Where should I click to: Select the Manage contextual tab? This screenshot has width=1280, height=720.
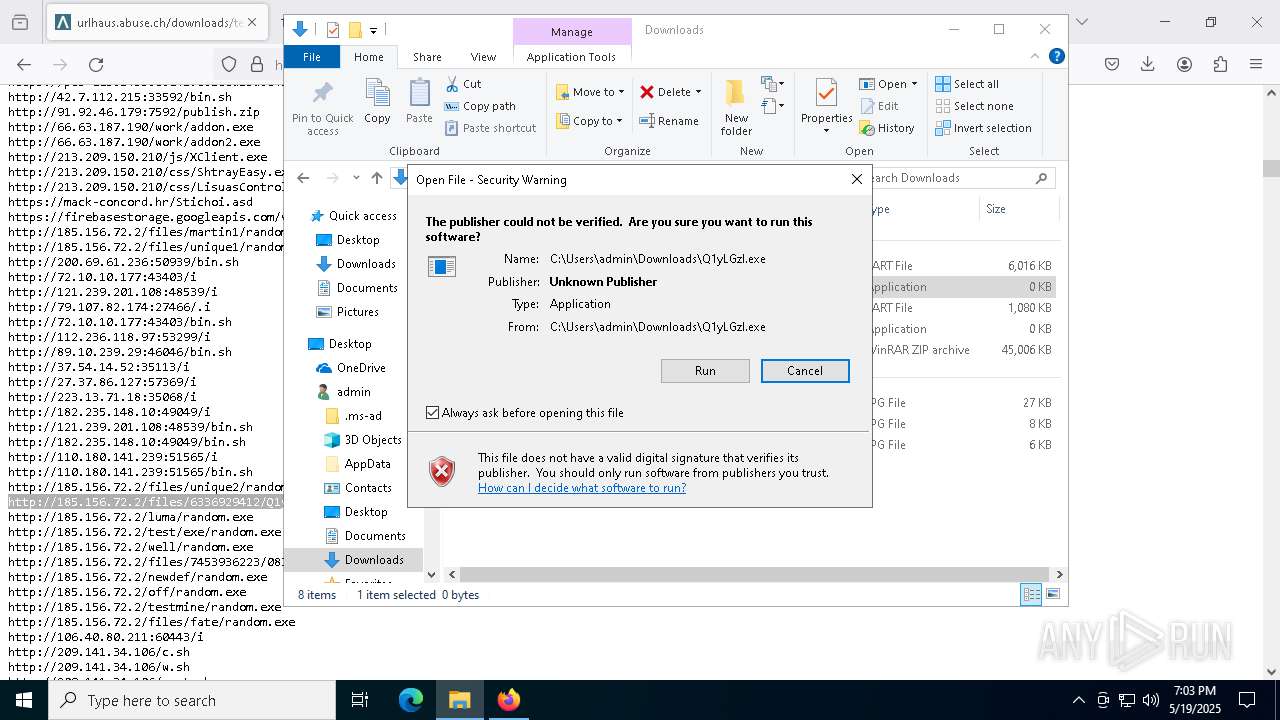pyautogui.click(x=571, y=31)
